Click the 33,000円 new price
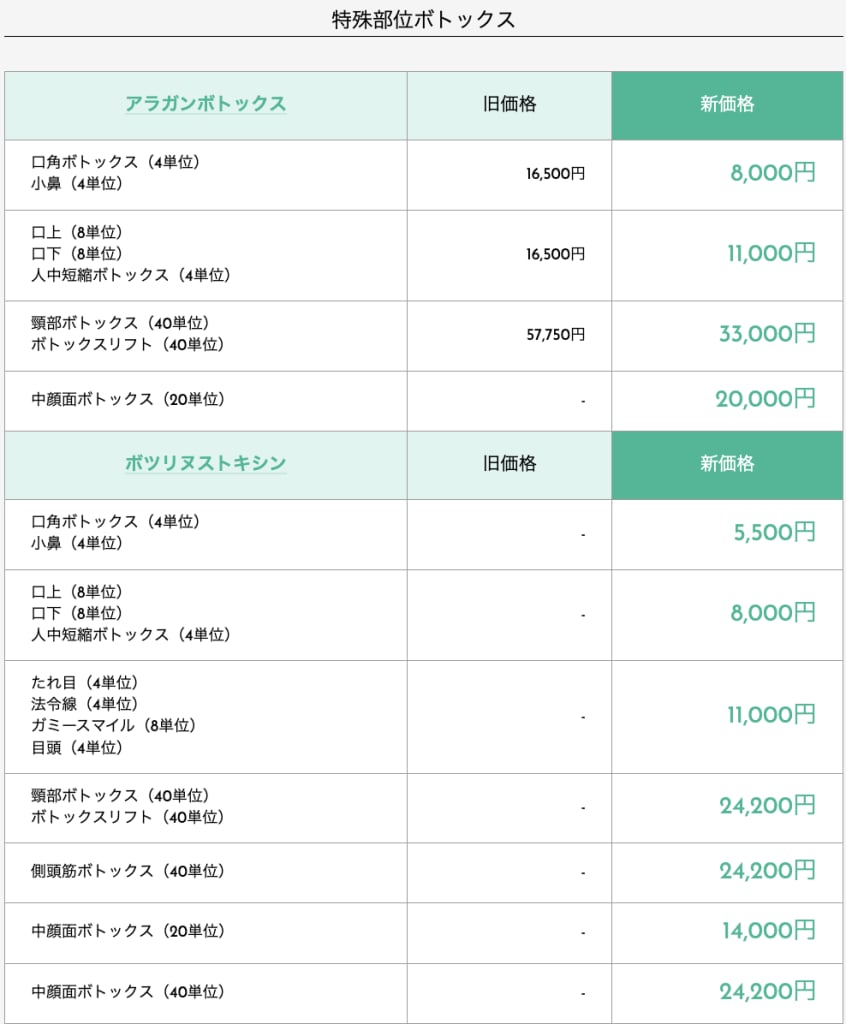This screenshot has width=846, height=1024. [x=768, y=334]
